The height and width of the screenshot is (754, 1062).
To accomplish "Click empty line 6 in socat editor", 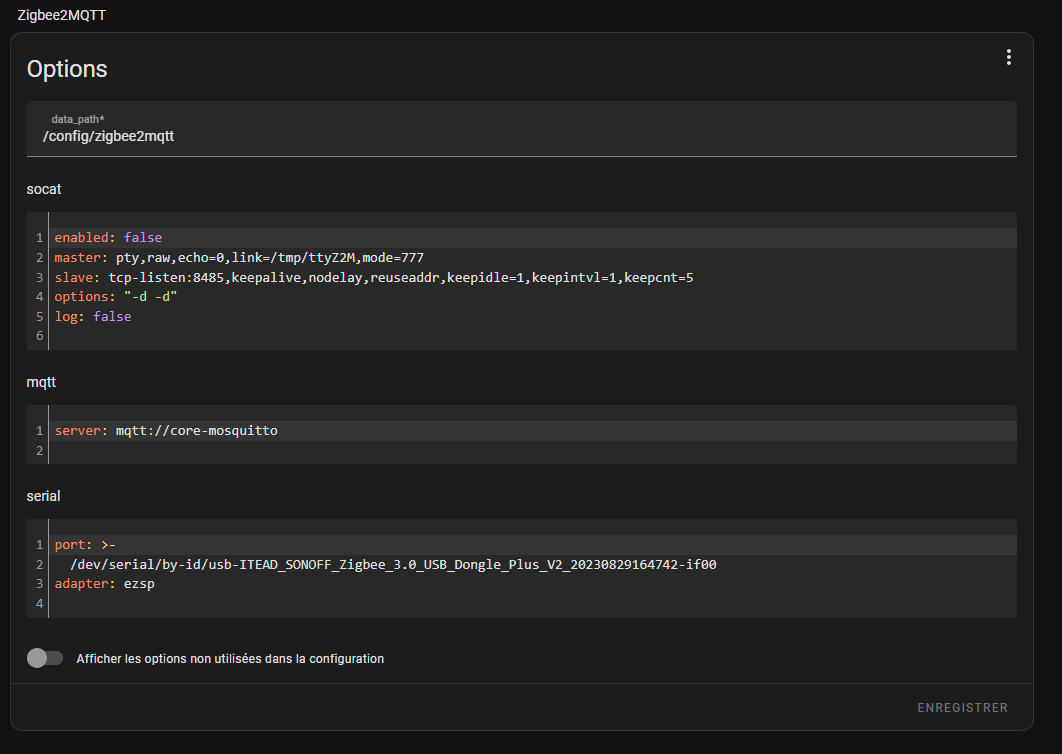I will tap(300, 336).
